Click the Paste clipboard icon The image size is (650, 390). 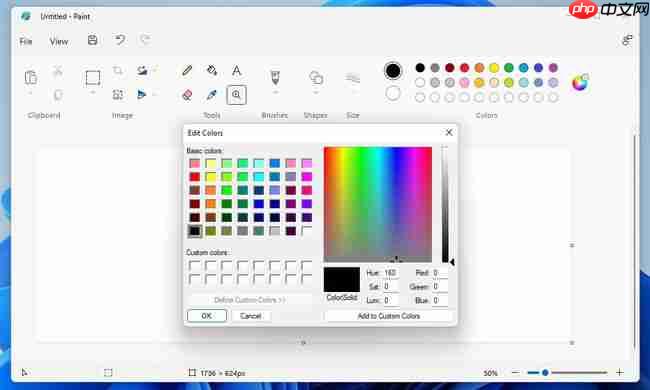[31, 78]
